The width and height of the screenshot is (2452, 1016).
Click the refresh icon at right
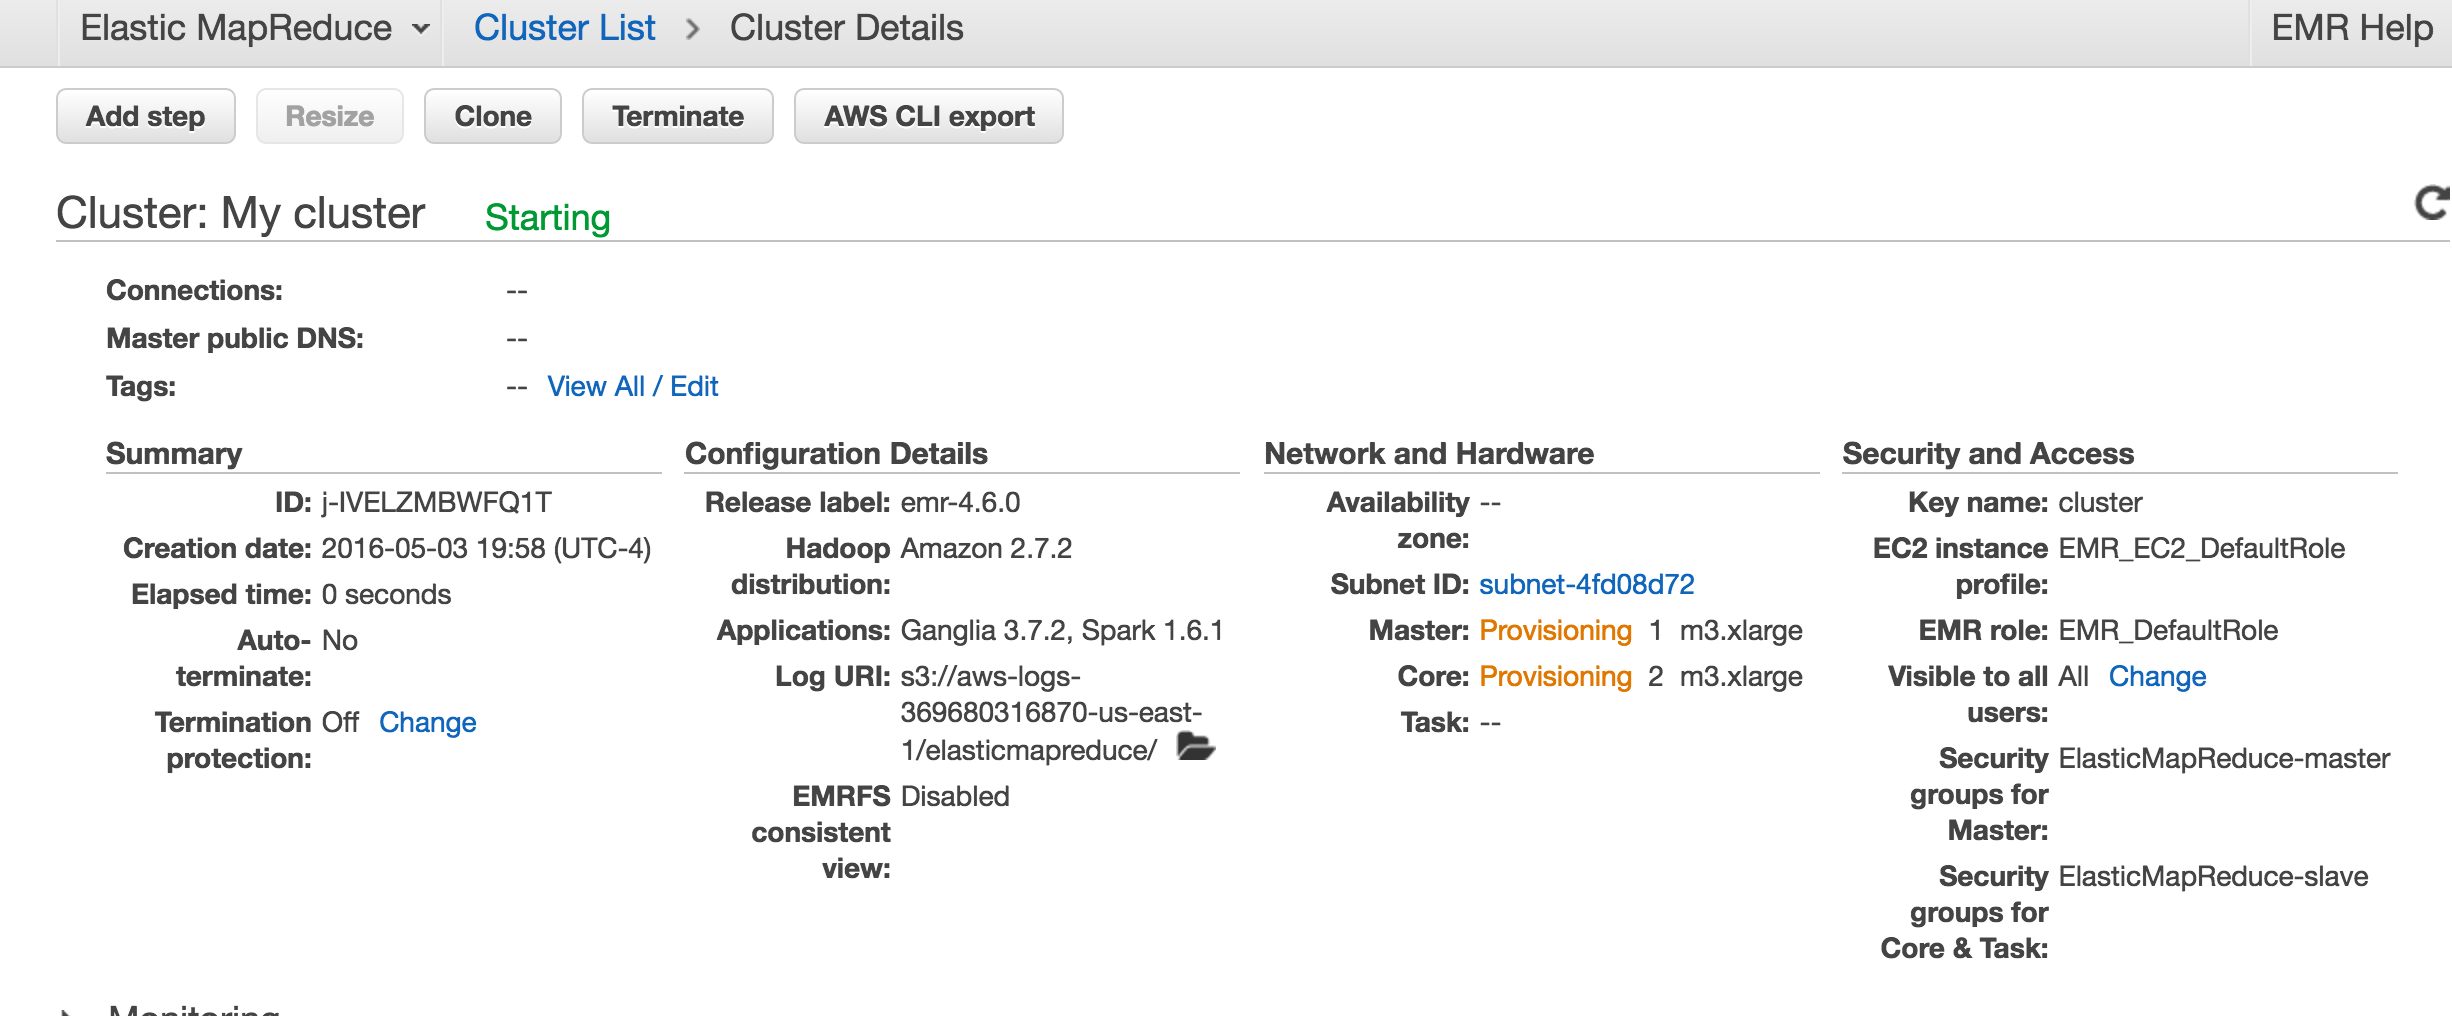click(2431, 204)
